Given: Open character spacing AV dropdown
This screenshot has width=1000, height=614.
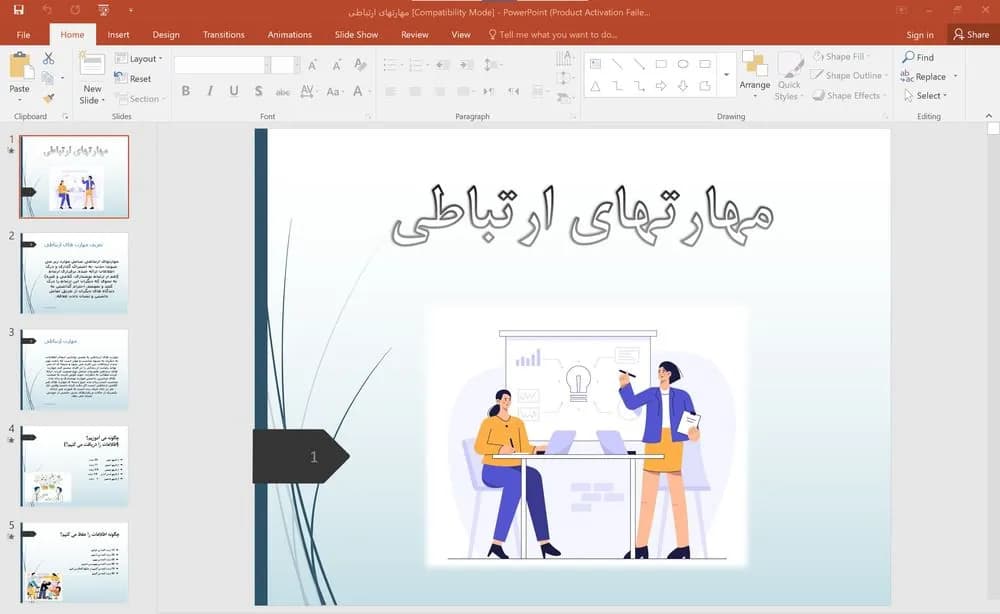Looking at the screenshot, I should coord(308,91).
